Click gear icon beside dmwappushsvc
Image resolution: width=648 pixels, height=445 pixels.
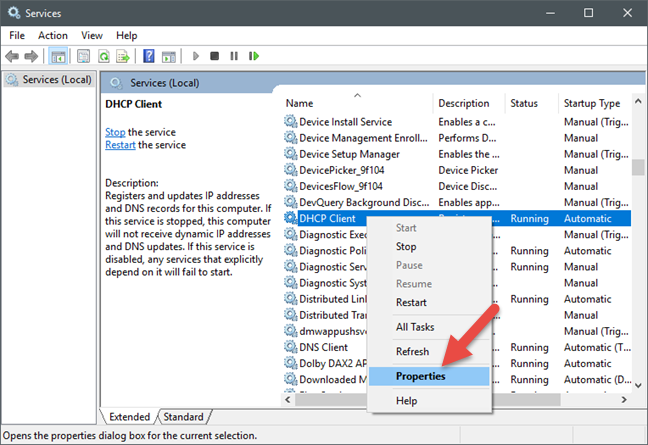[291, 331]
